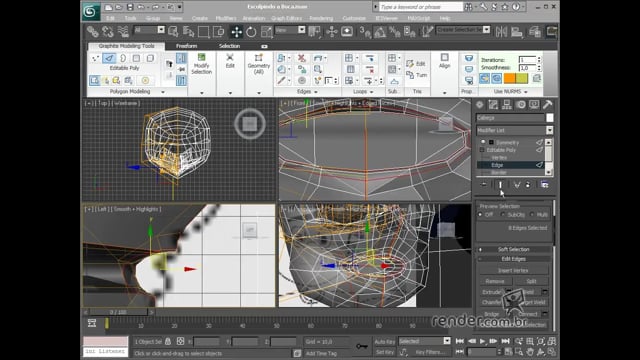Click Show End Result toggle below stack
This screenshot has width=640, height=360.
500,184
